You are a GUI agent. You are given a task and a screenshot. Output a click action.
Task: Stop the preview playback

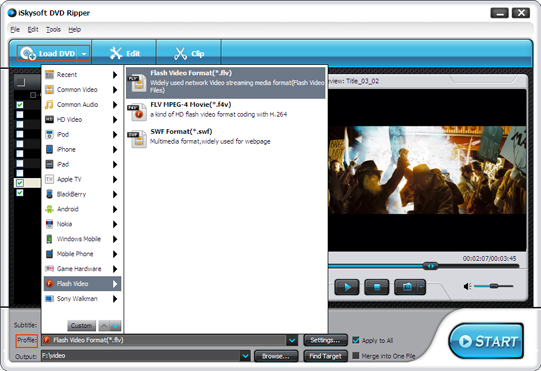coord(376,287)
